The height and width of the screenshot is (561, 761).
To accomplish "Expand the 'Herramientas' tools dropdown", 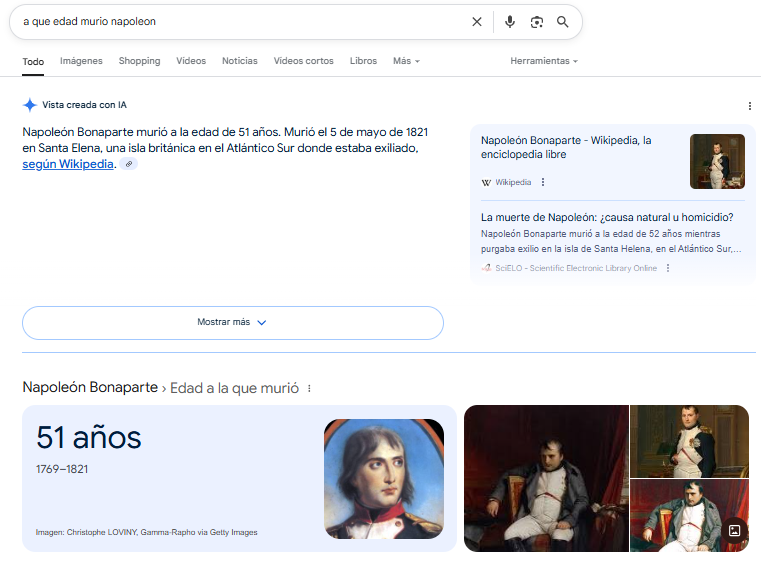I will click(544, 61).
